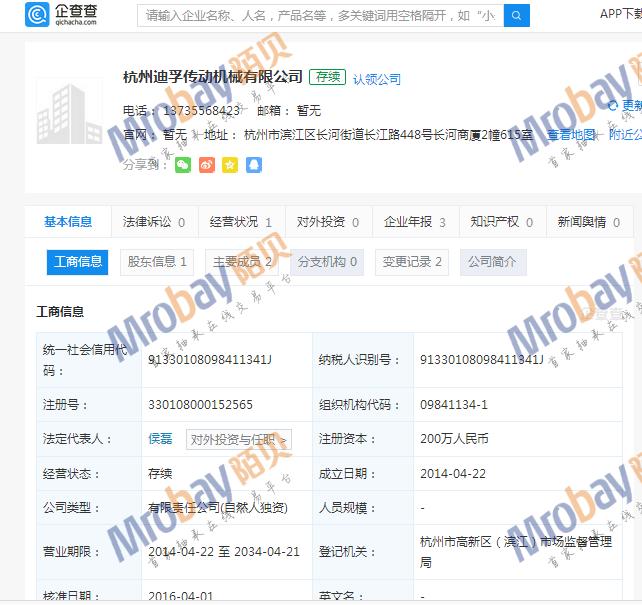642x605 pixels.
Task: Share via the red Weibo icon
Action: point(206,165)
